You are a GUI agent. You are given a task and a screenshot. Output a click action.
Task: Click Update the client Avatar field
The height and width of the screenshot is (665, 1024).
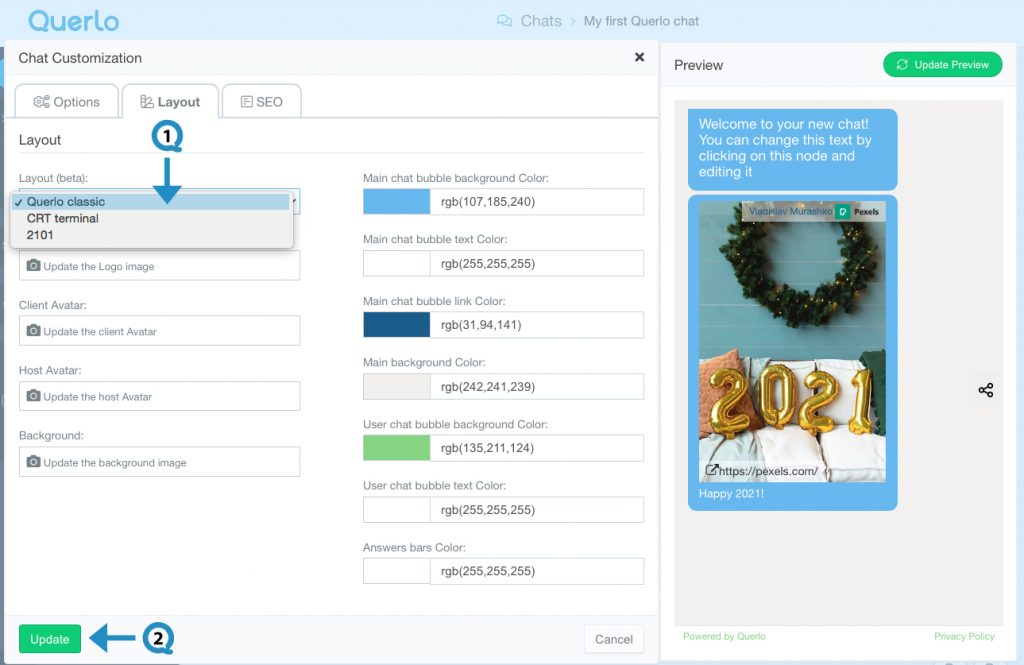pyautogui.click(x=159, y=331)
